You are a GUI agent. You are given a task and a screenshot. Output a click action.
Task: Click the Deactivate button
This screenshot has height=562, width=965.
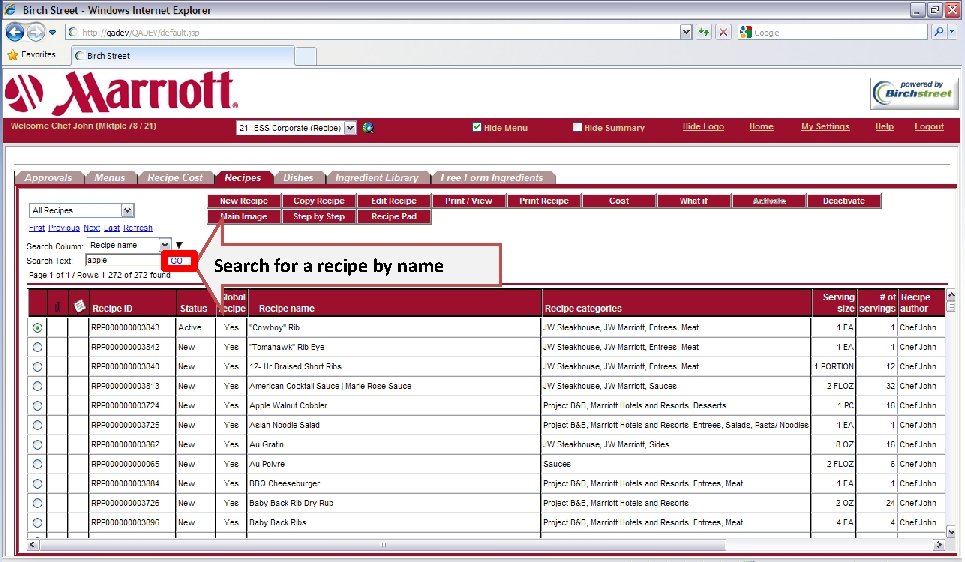coord(844,201)
